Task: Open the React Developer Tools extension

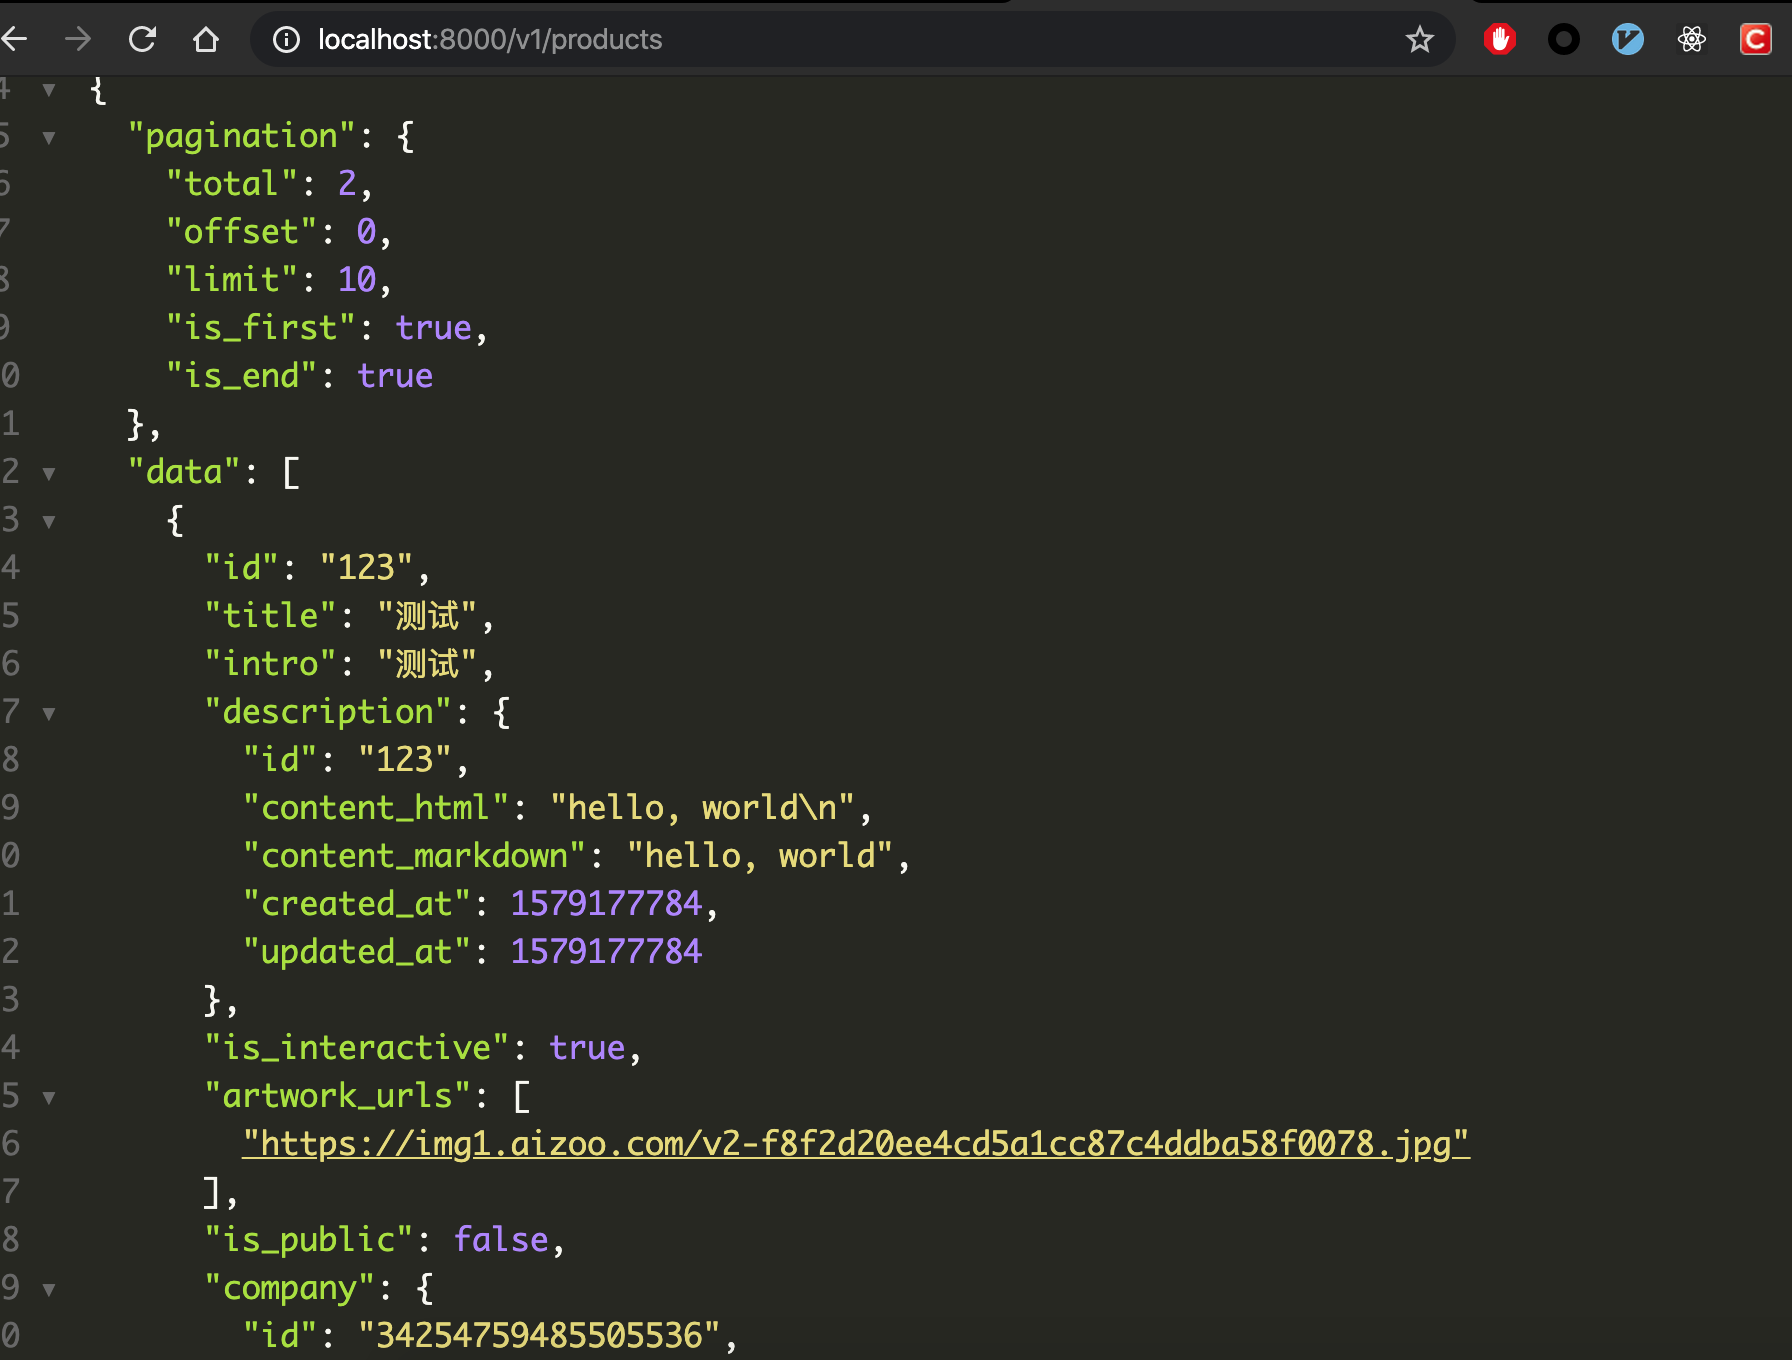Action: [x=1691, y=40]
